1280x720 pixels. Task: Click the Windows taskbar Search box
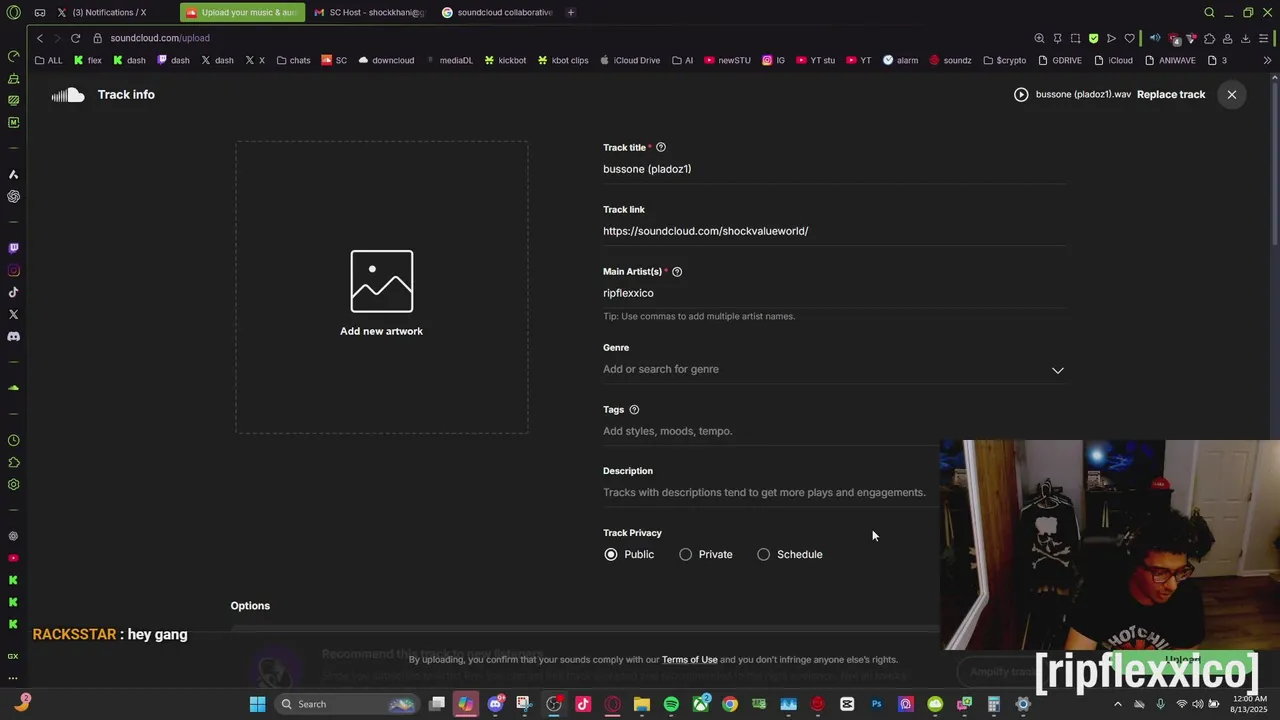(346, 704)
